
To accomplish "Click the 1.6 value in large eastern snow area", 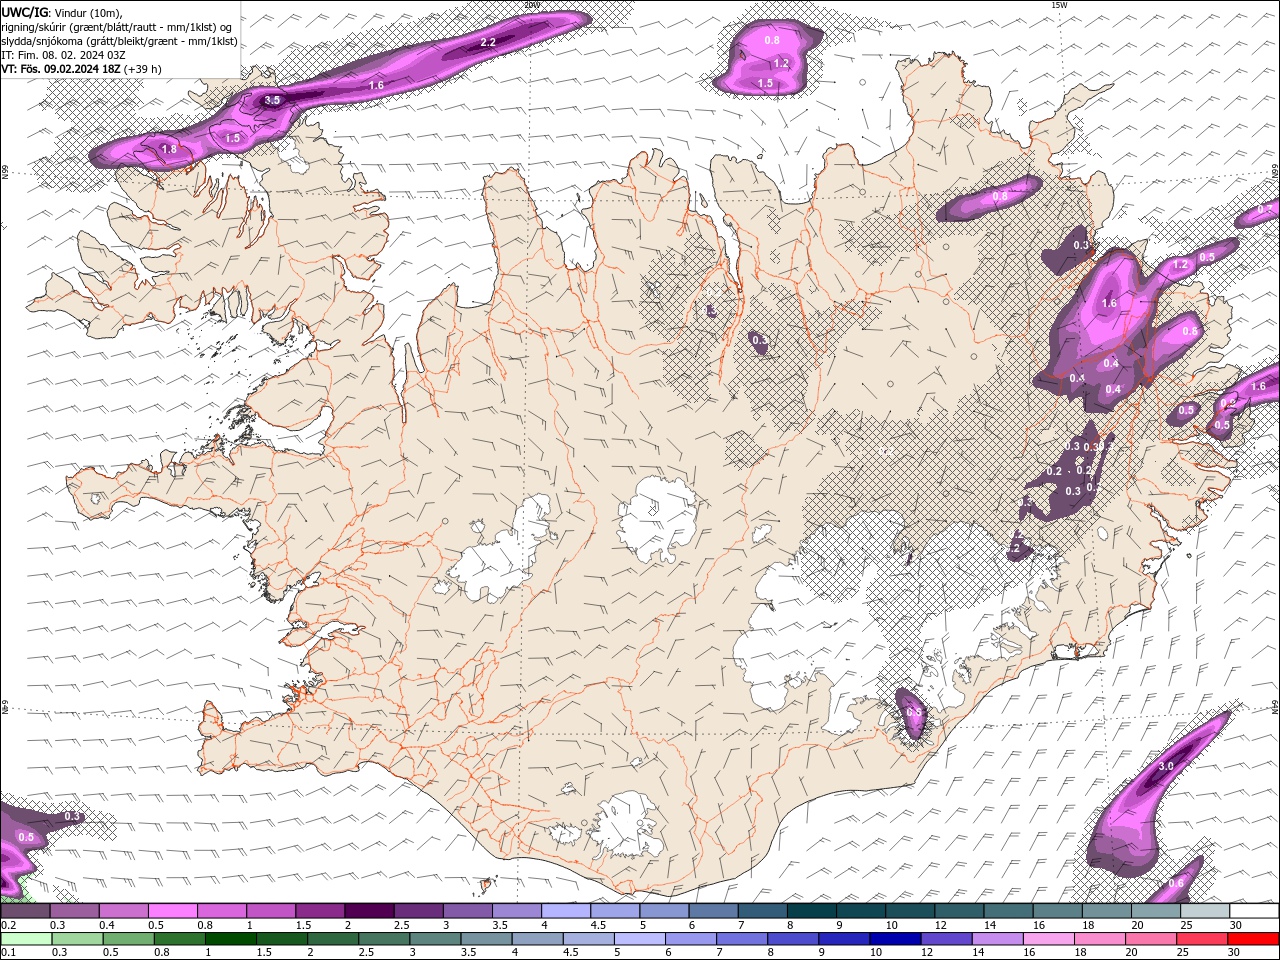I will pyautogui.click(x=1108, y=303).
